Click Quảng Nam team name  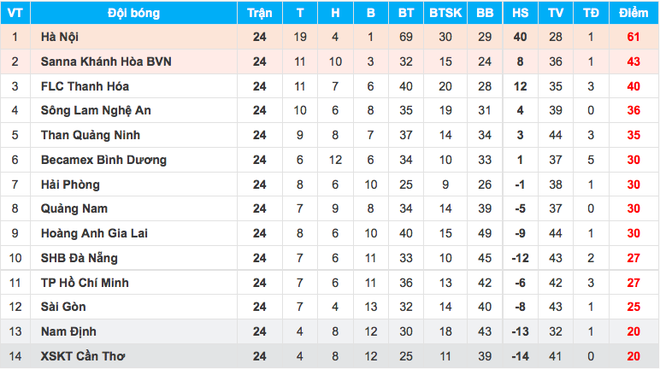point(74,209)
